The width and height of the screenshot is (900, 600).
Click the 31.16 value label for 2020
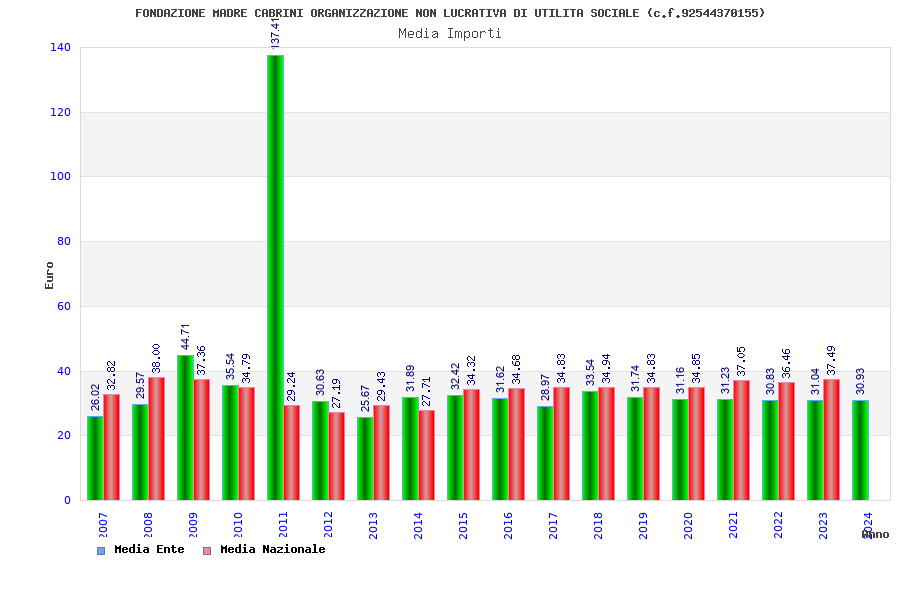(x=680, y=381)
